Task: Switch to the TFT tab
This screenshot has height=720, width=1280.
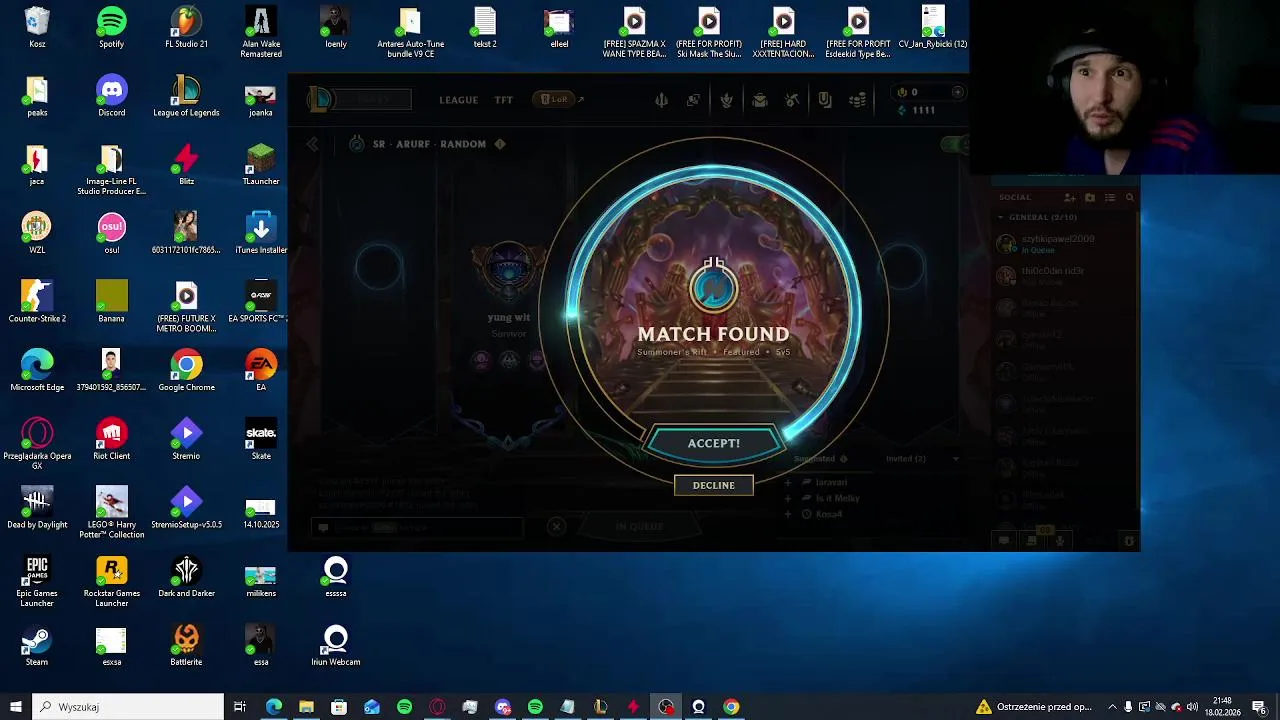Action: pos(503,100)
